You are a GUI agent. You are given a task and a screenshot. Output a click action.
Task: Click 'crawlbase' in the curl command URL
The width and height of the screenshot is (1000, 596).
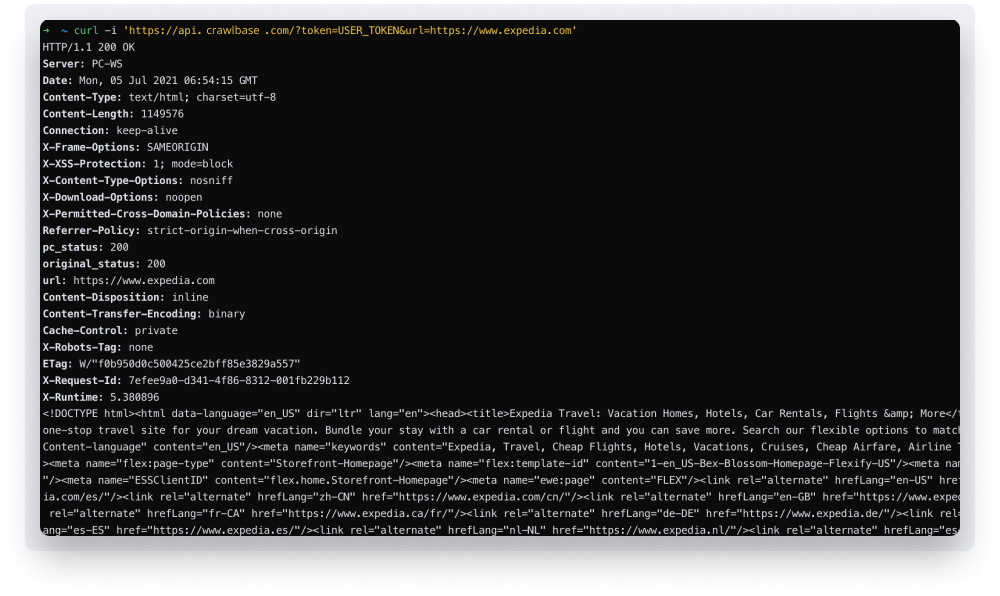coord(233,31)
